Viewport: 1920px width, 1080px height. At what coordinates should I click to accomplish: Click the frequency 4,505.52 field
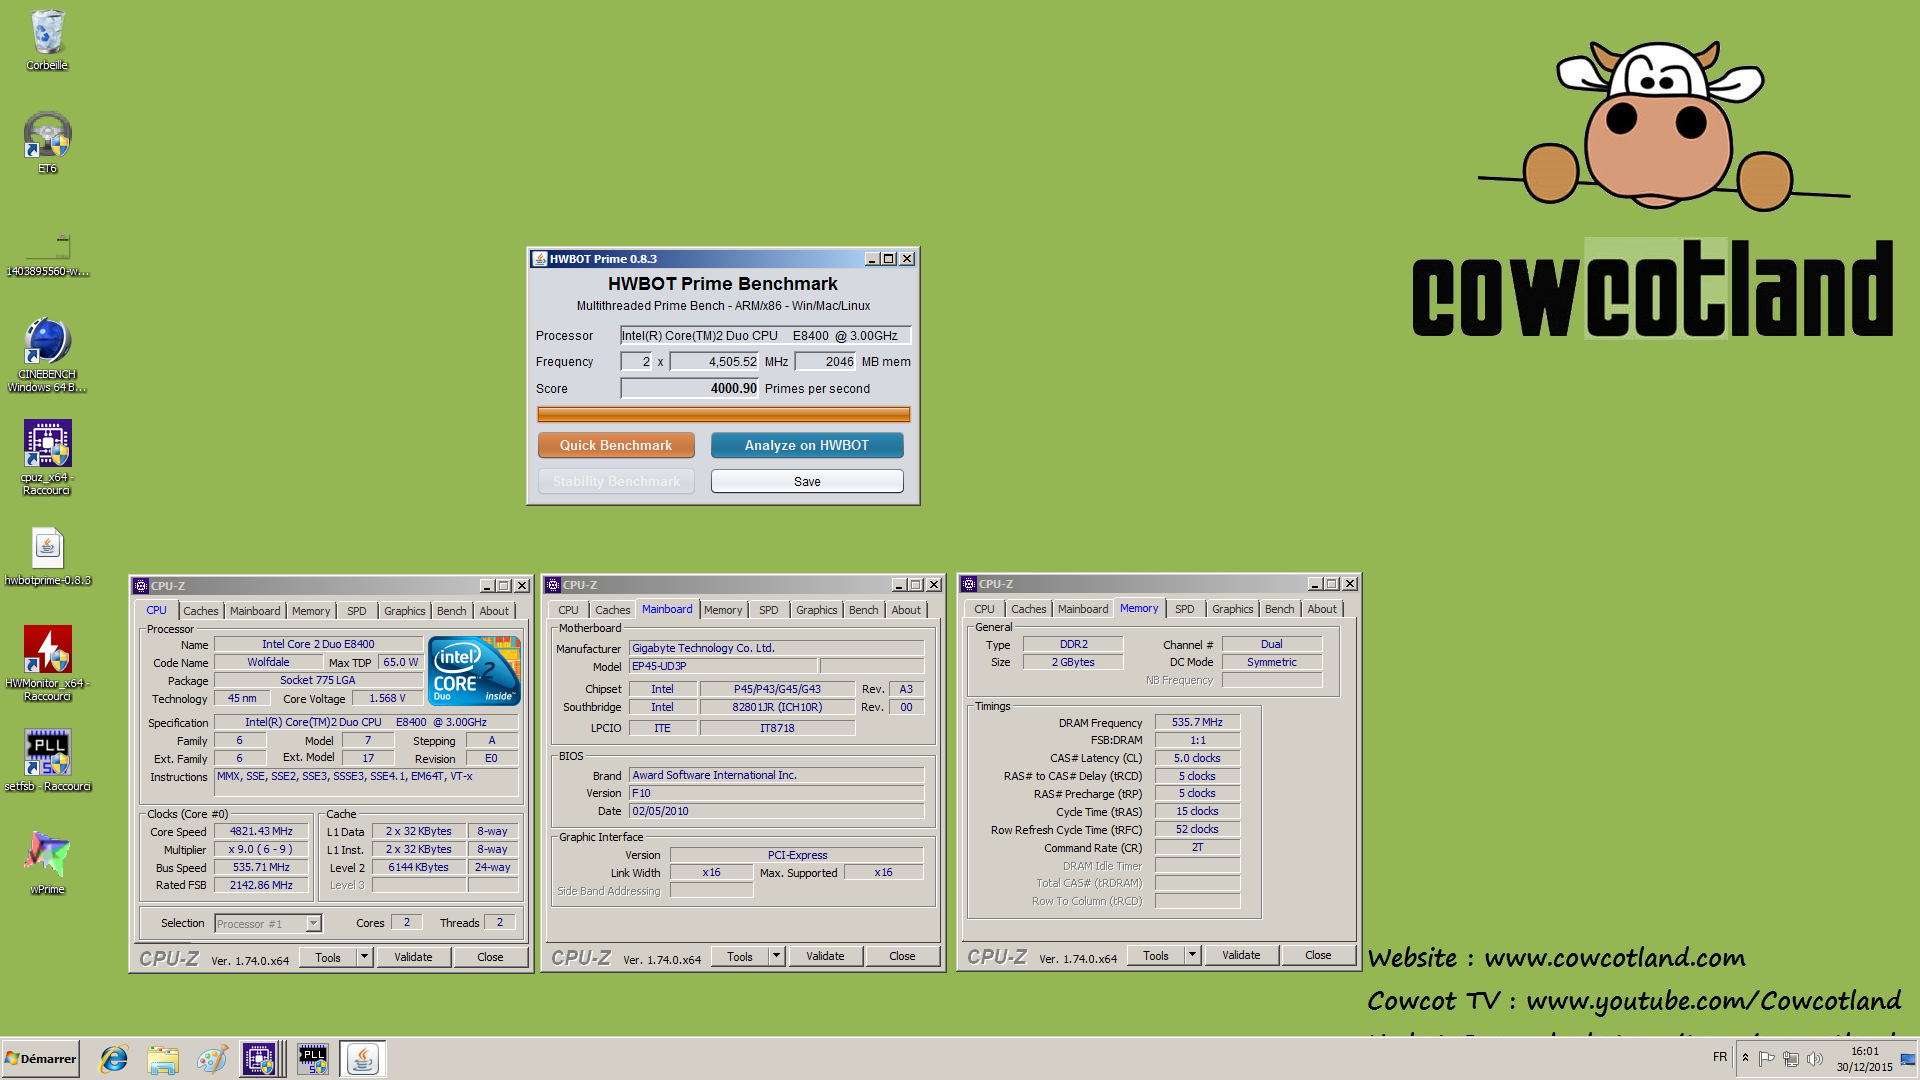tap(714, 362)
